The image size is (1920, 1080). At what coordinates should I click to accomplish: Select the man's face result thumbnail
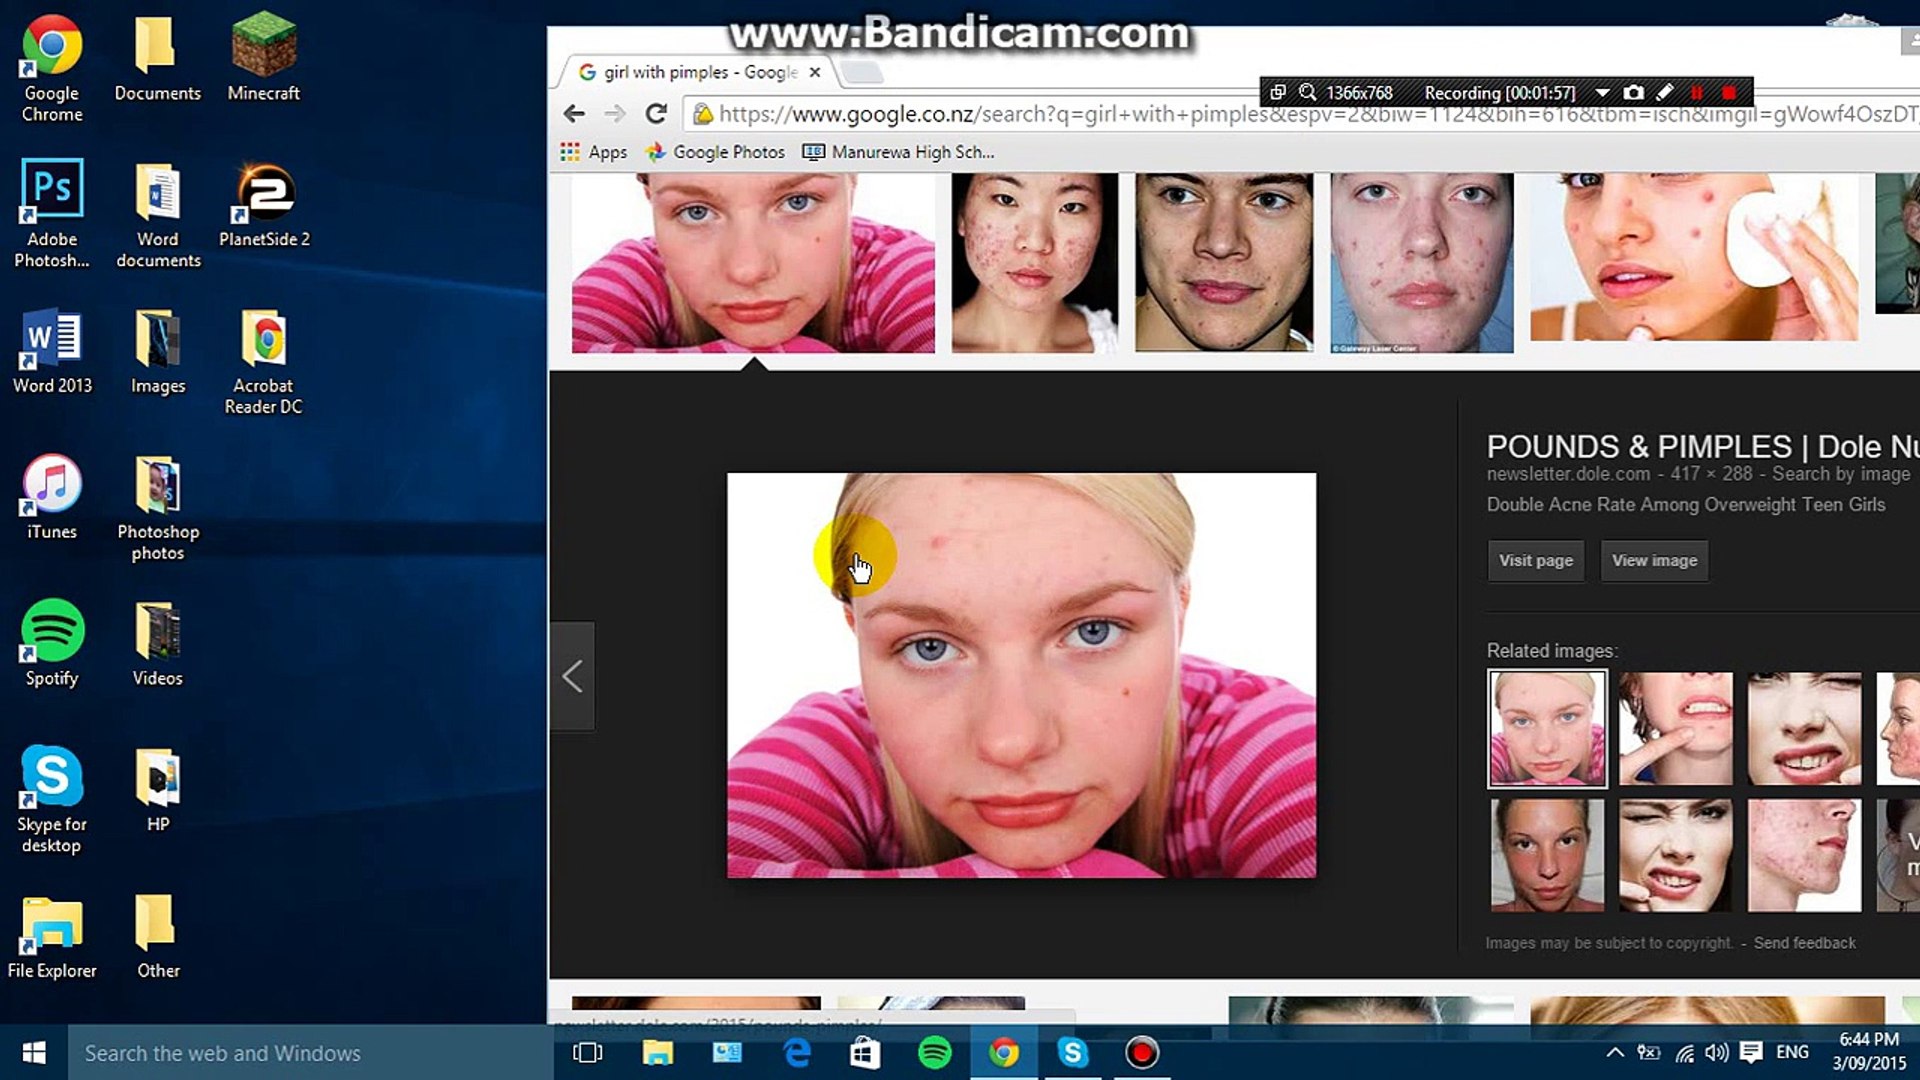click(x=1224, y=262)
